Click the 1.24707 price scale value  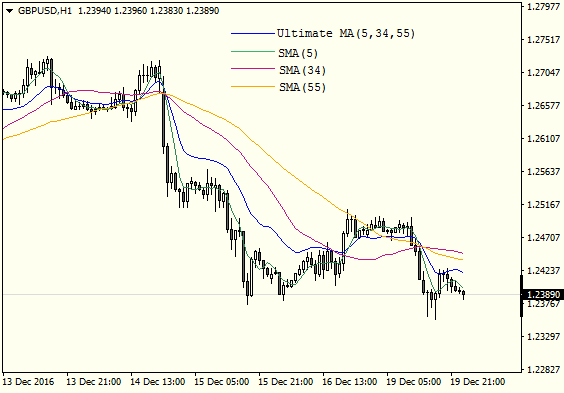tap(543, 238)
